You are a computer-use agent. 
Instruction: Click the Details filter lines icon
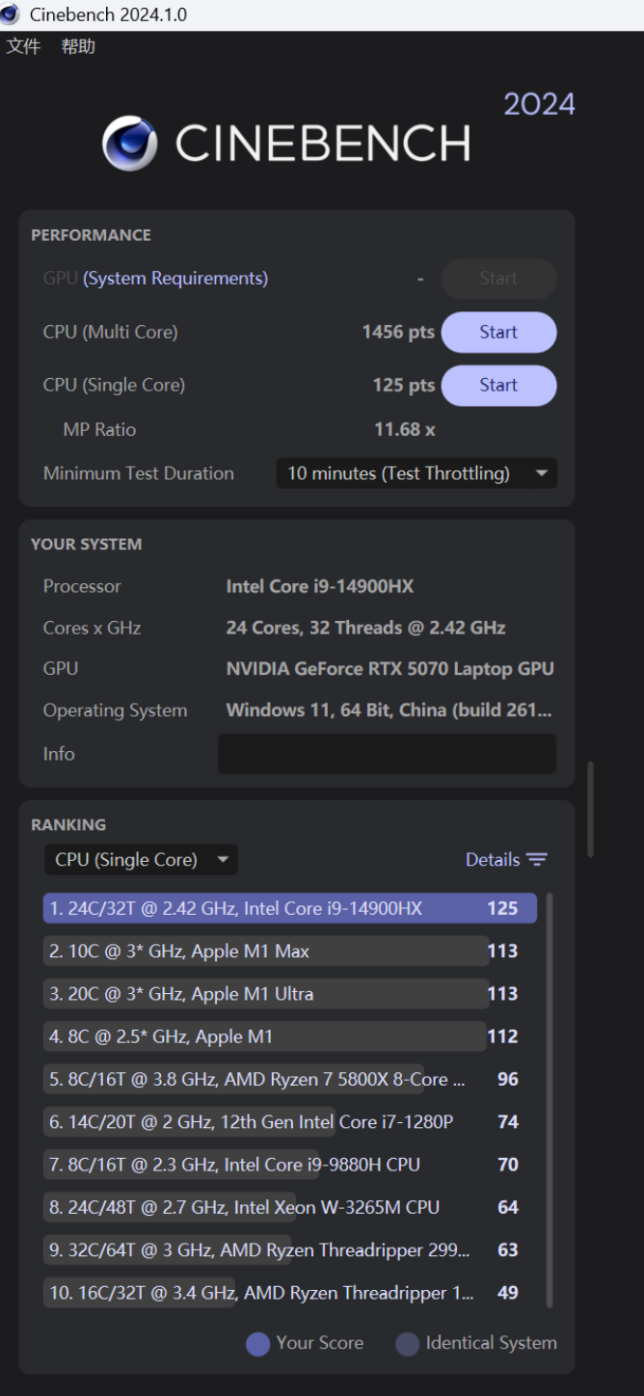pos(537,860)
